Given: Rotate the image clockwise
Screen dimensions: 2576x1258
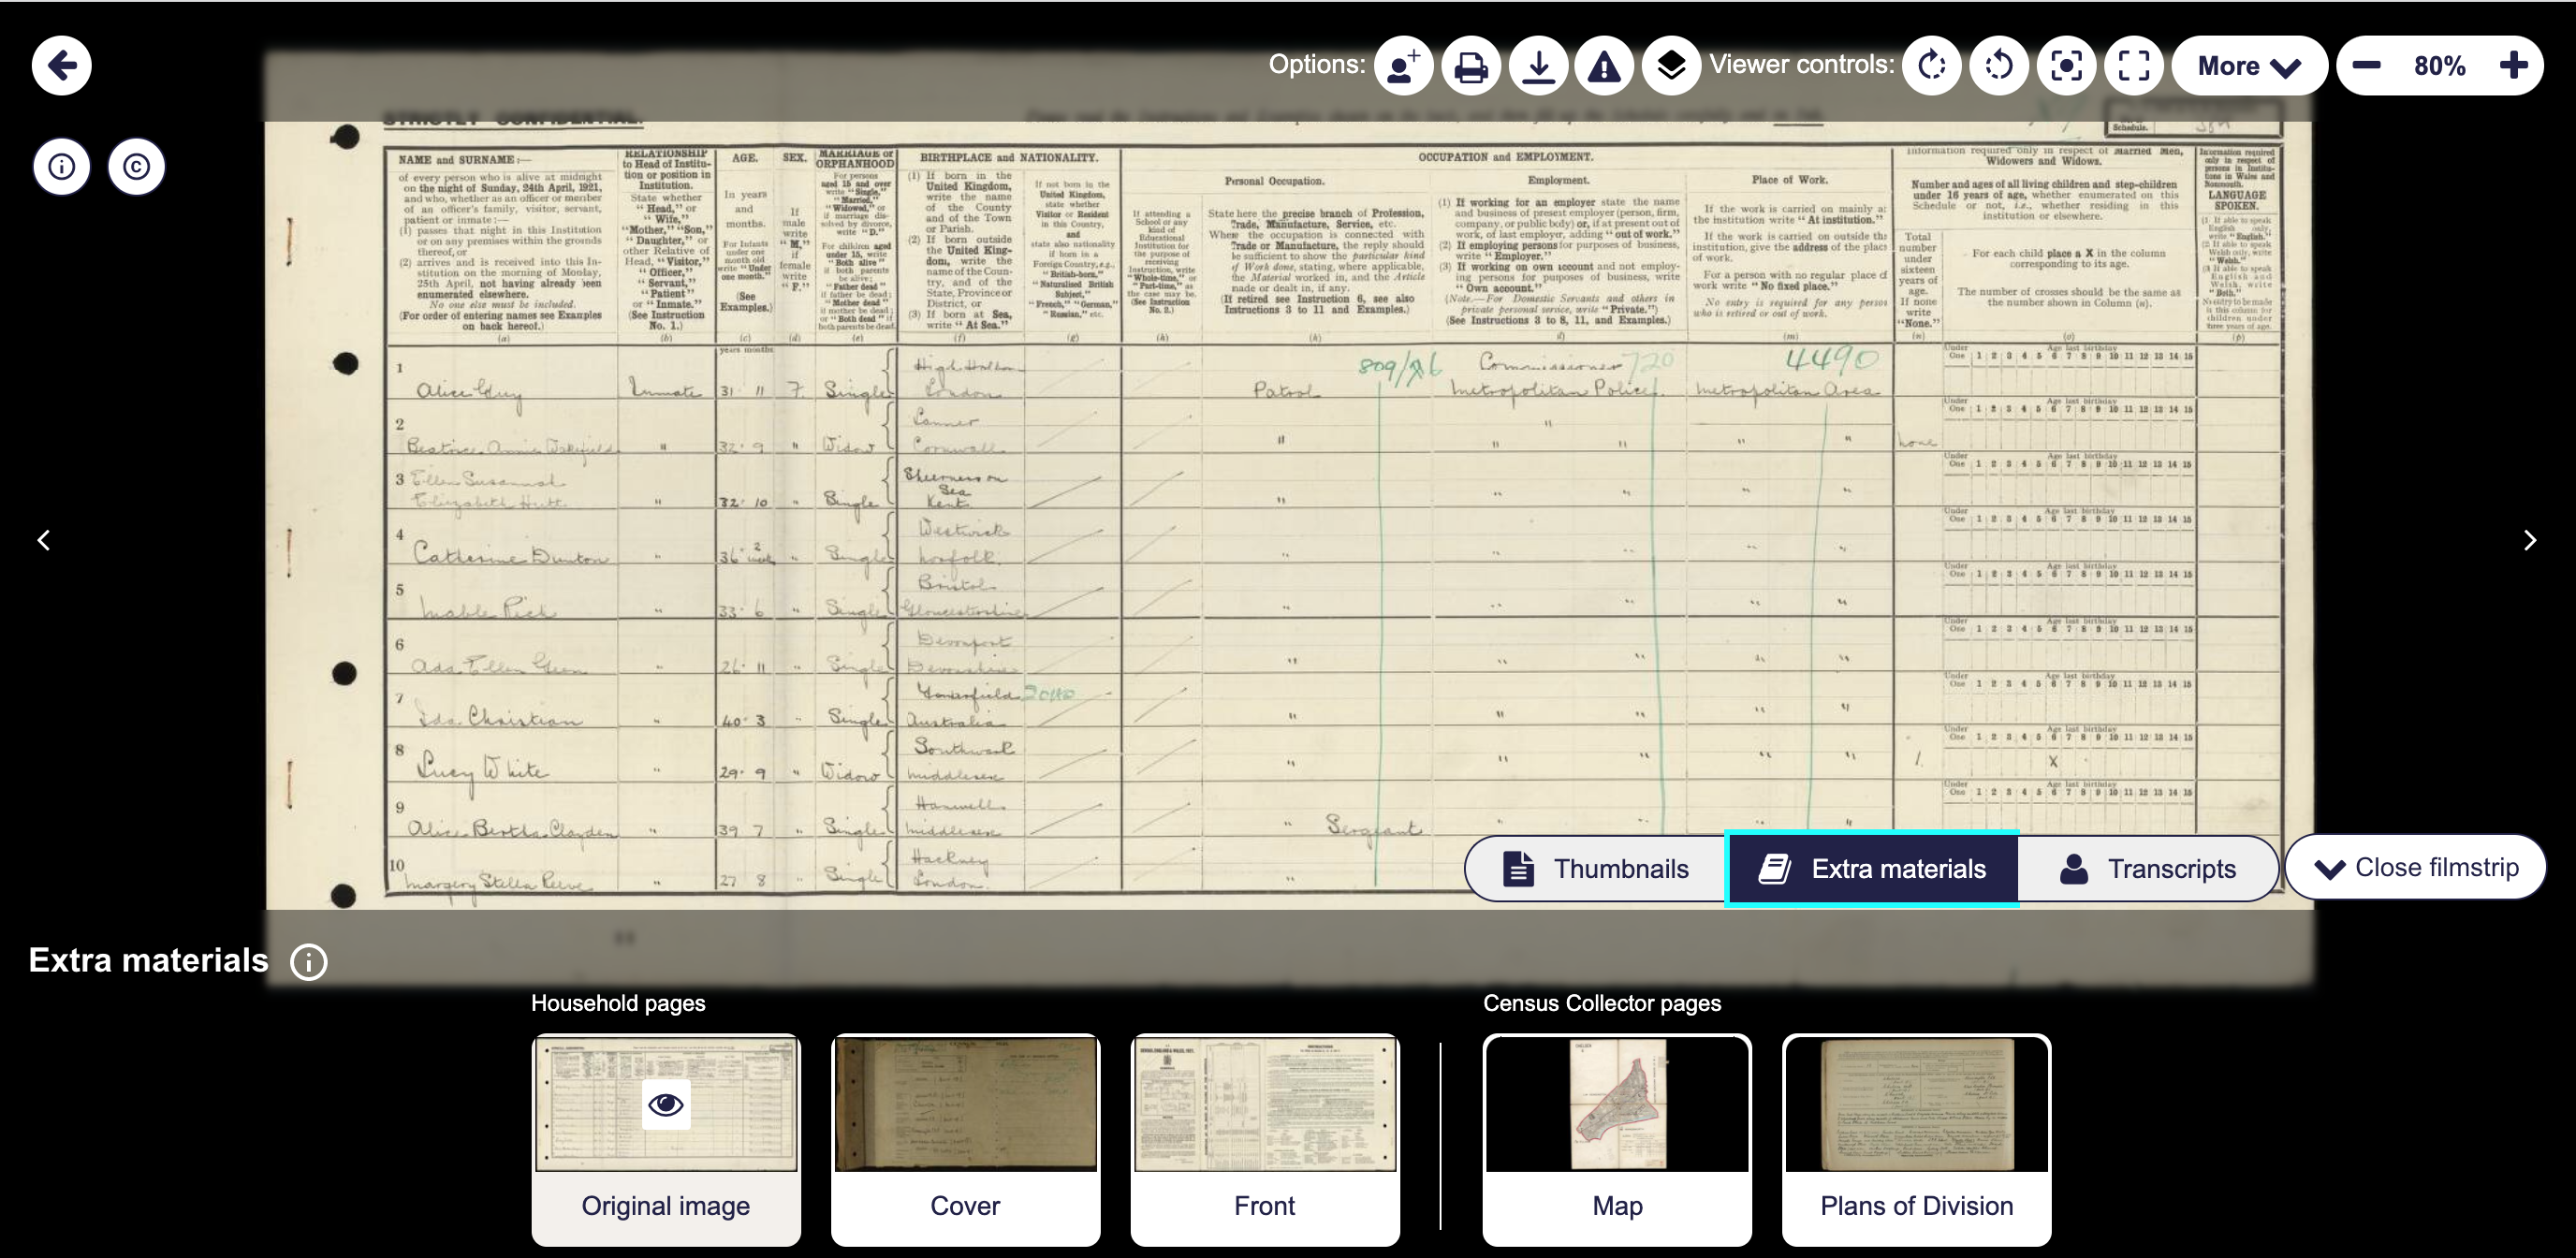Looking at the screenshot, I should click(1932, 66).
